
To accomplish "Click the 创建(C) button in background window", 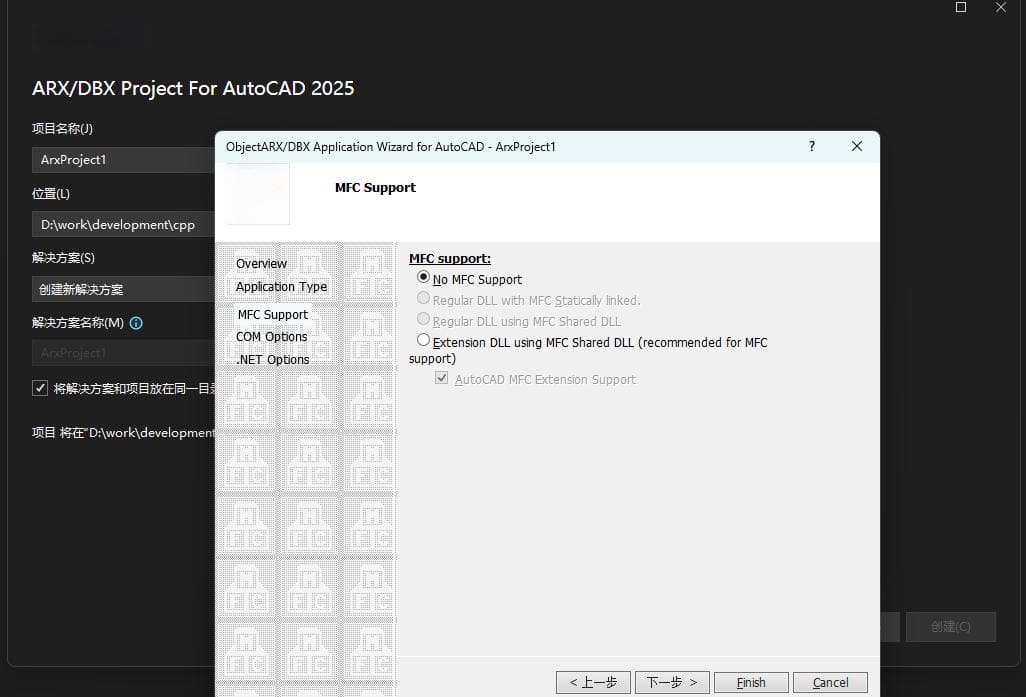I will pyautogui.click(x=951, y=627).
